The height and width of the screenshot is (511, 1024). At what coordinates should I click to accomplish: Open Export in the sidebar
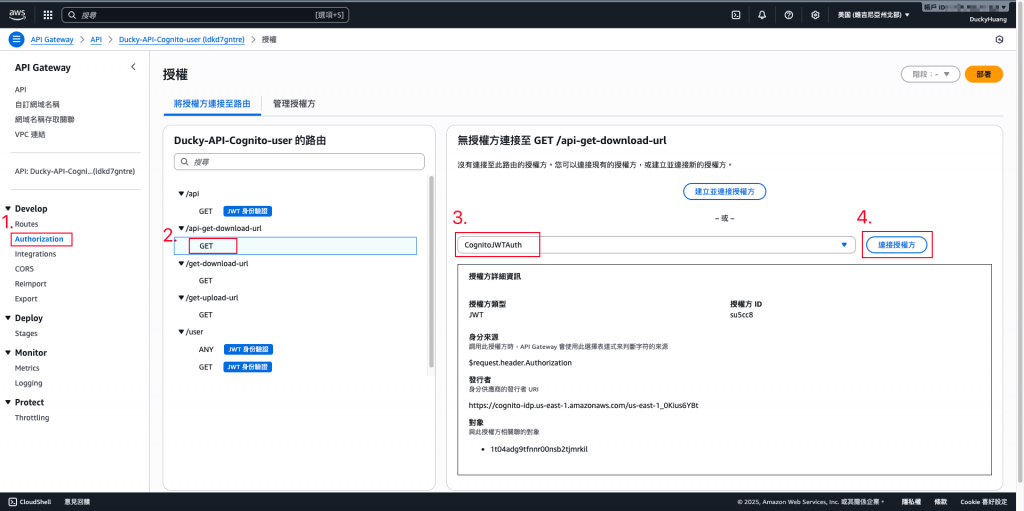[26, 299]
